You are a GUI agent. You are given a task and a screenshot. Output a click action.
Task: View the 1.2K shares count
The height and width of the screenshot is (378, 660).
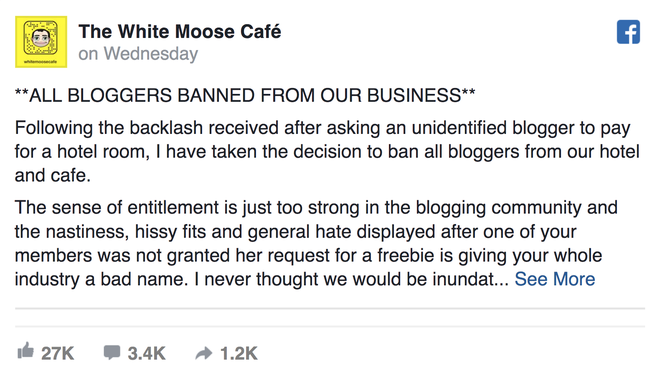(239, 353)
